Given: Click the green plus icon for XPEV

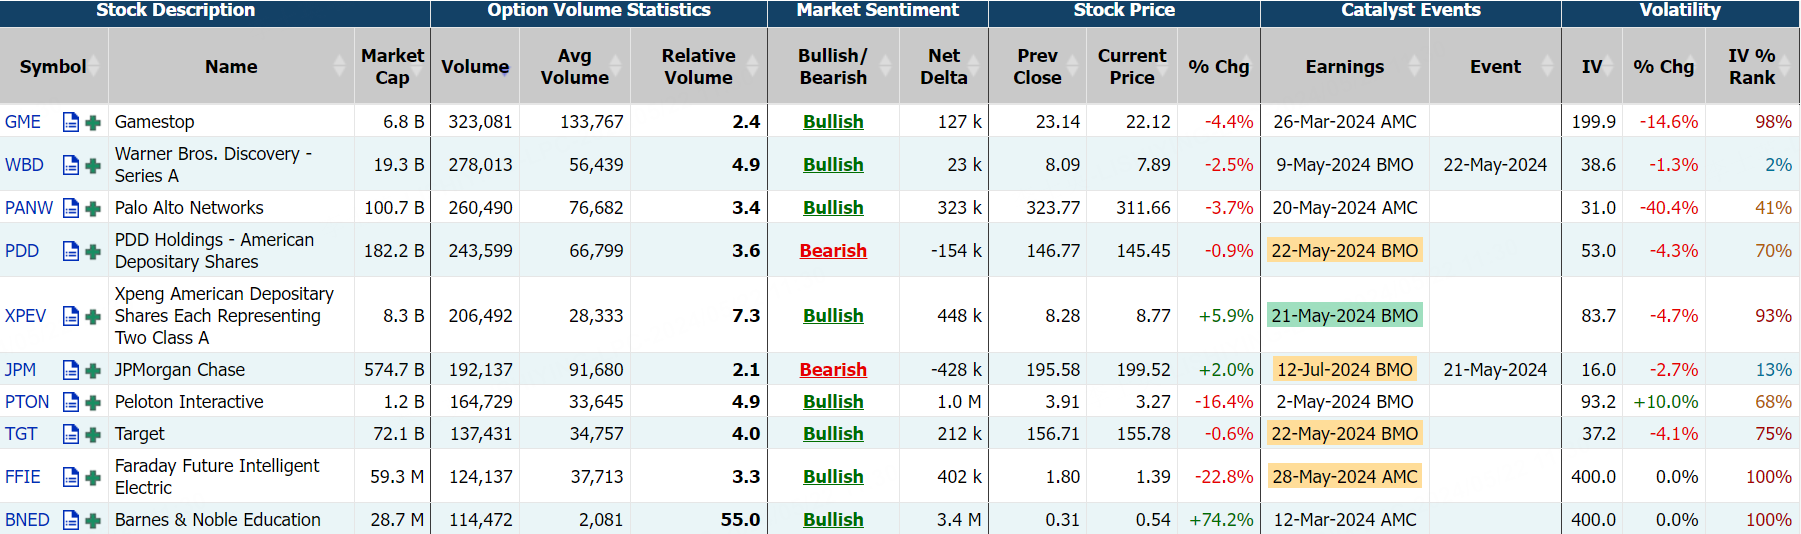Looking at the screenshot, I should 93,317.
